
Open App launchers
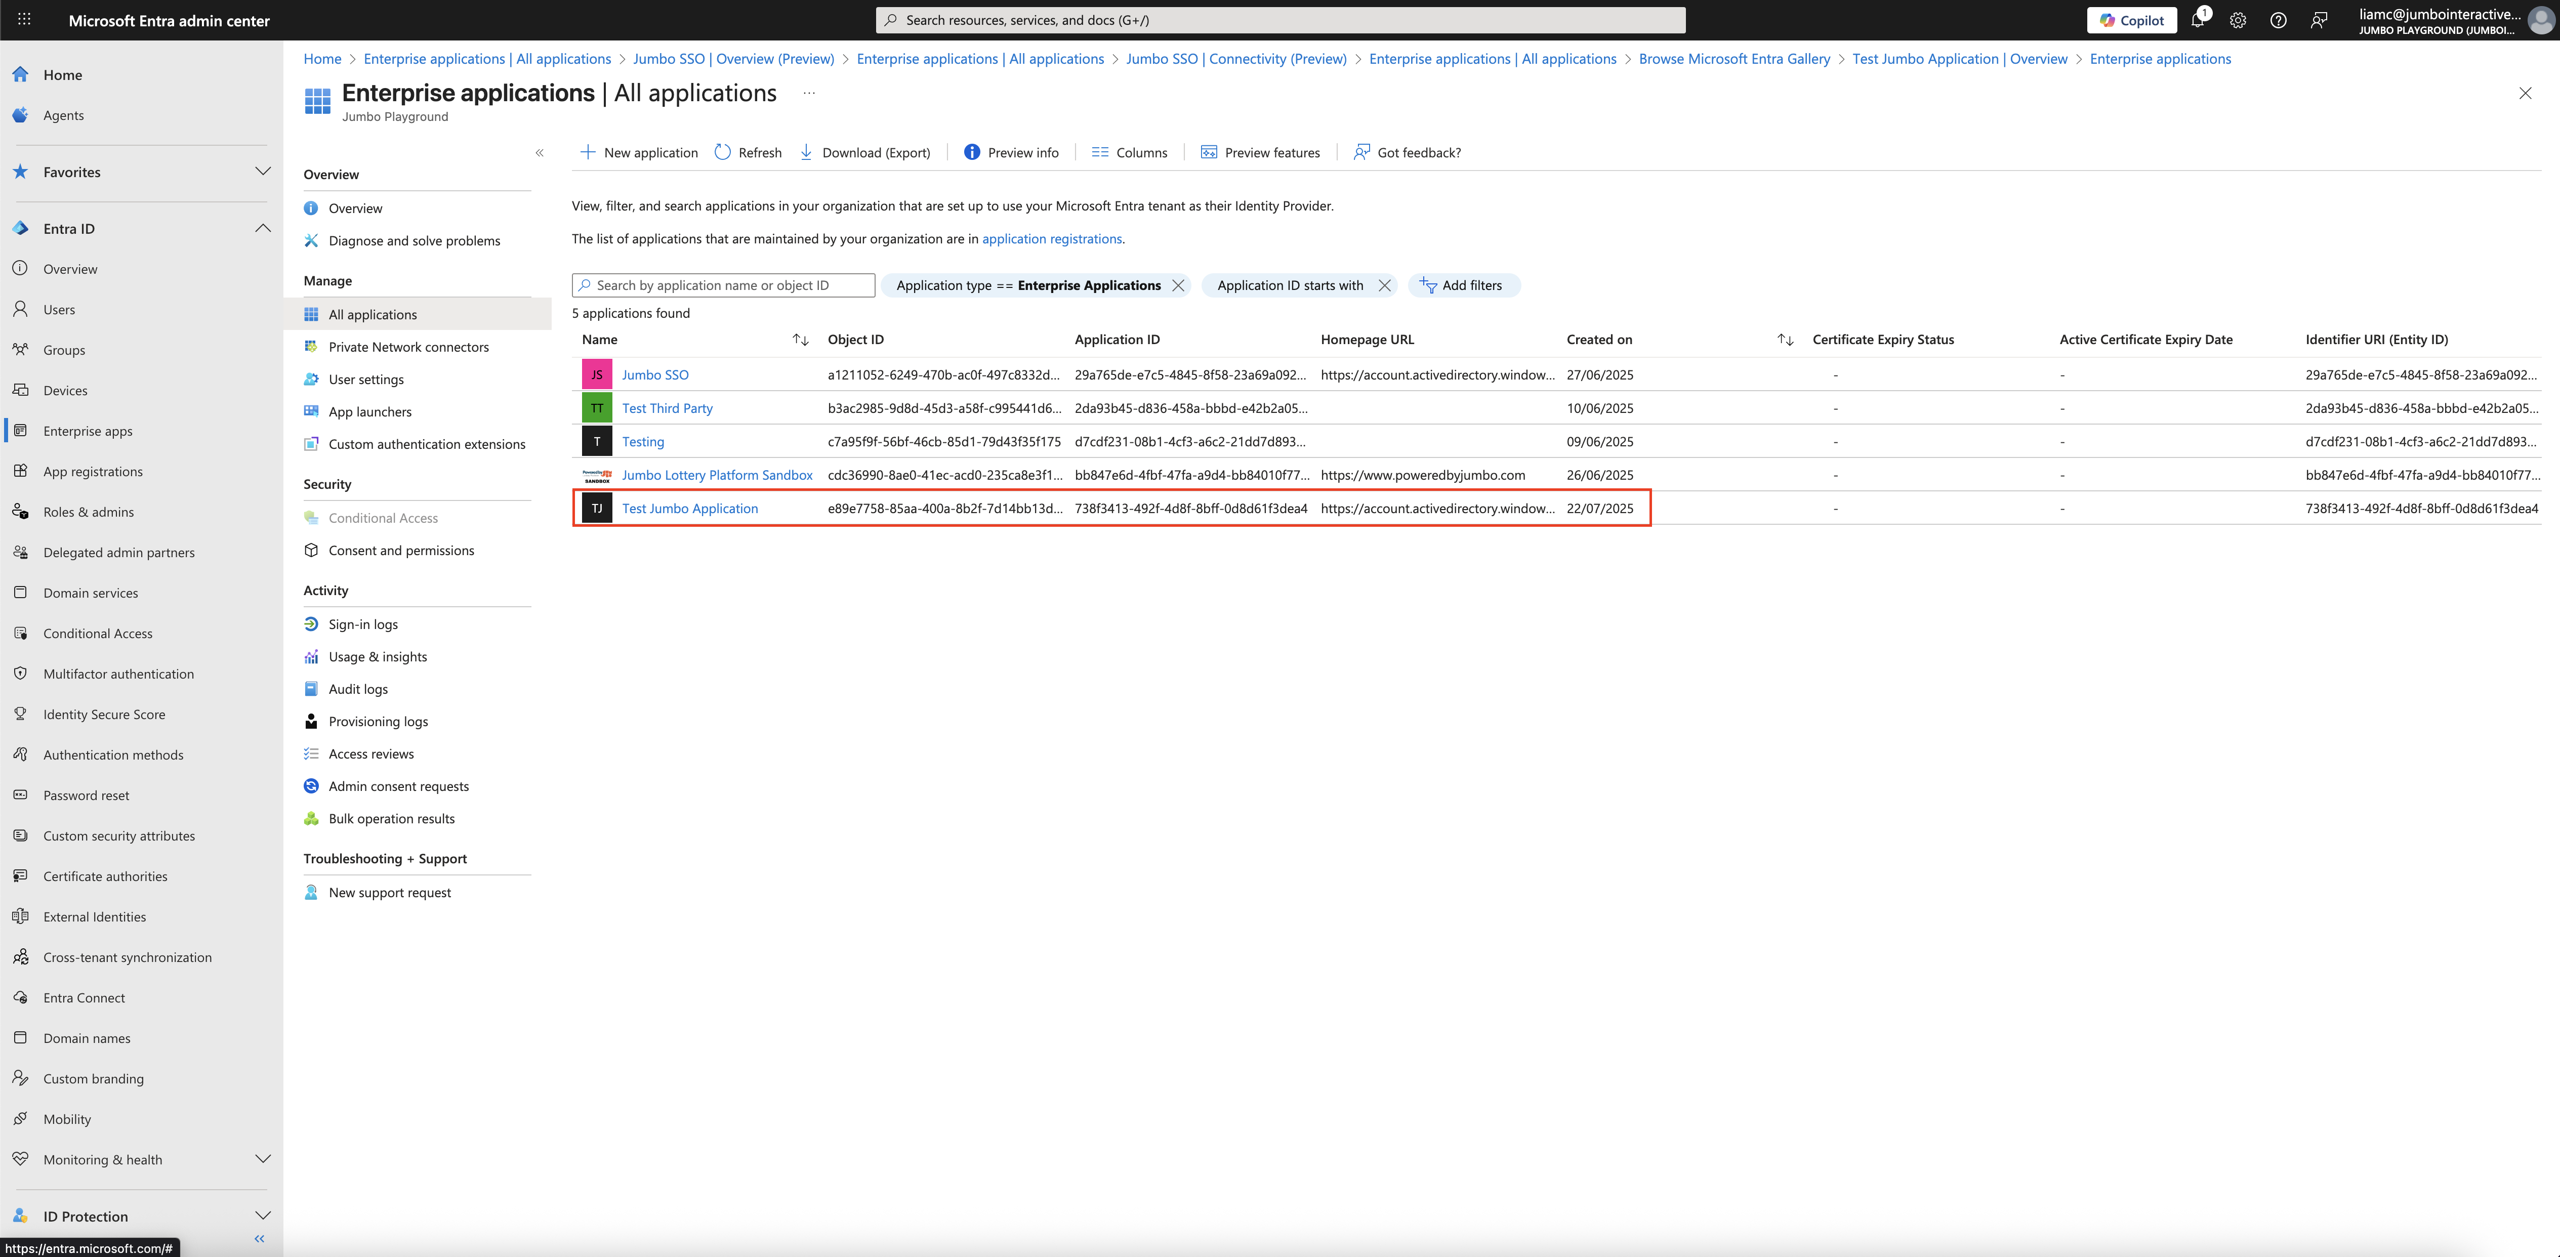tap(370, 412)
